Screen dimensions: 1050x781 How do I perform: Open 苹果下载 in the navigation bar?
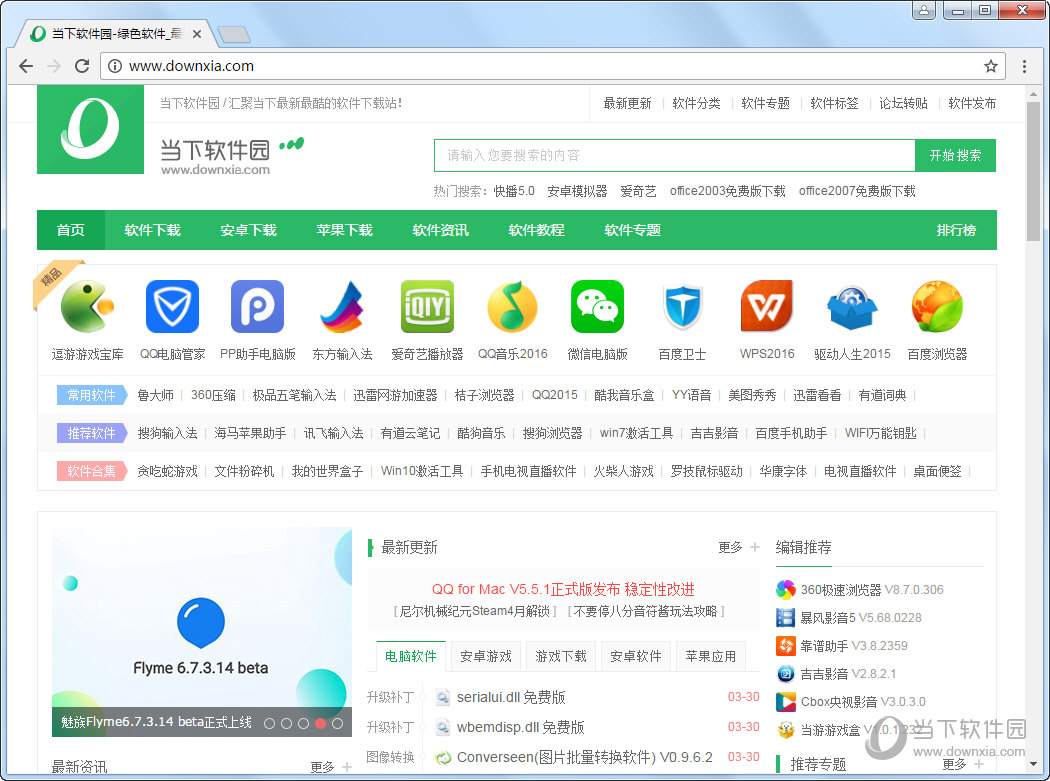coord(344,230)
